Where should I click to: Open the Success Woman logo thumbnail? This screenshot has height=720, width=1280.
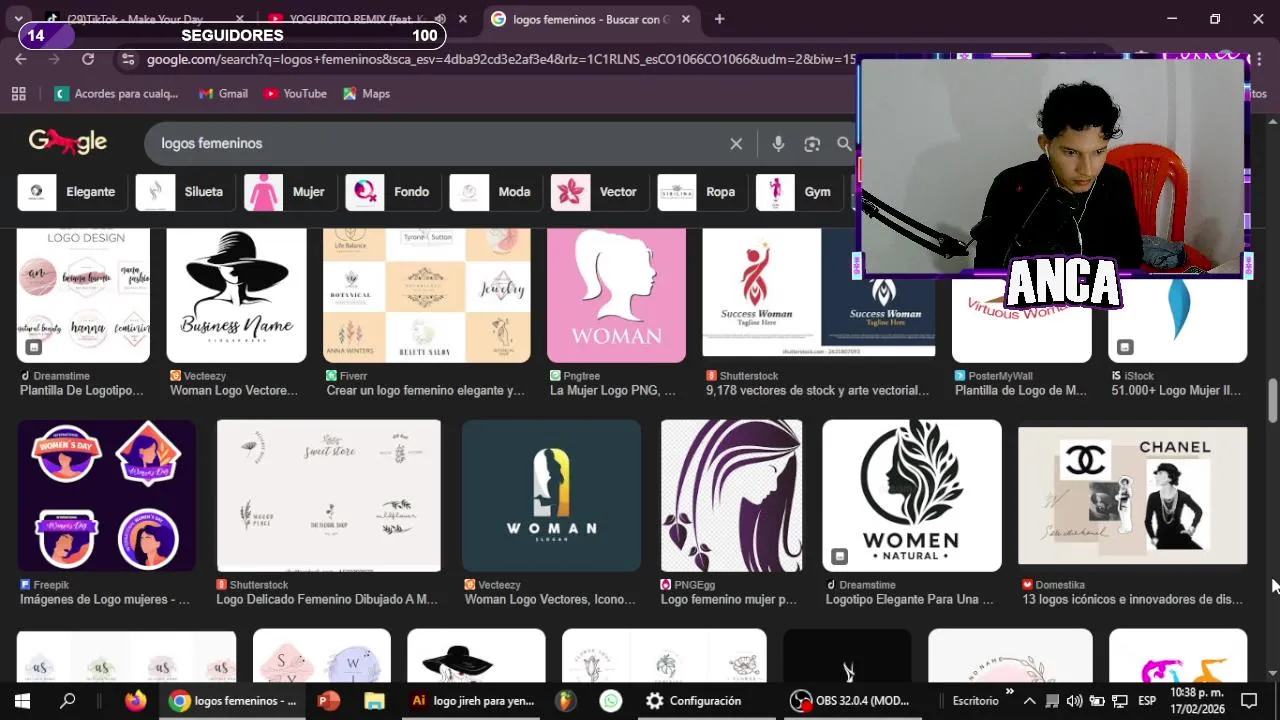coord(779,292)
